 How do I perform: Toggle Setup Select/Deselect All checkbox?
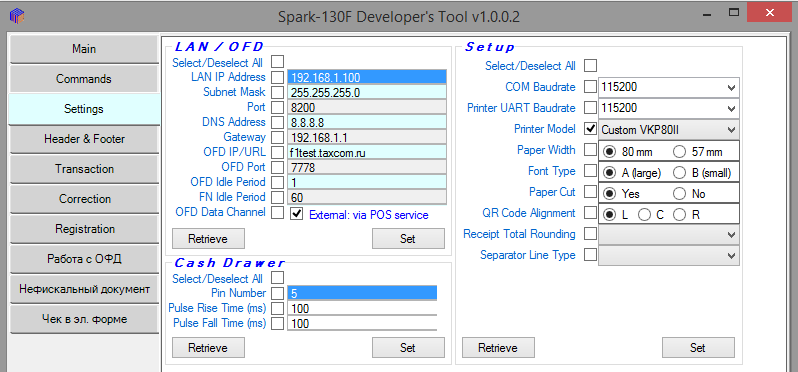tap(590, 66)
